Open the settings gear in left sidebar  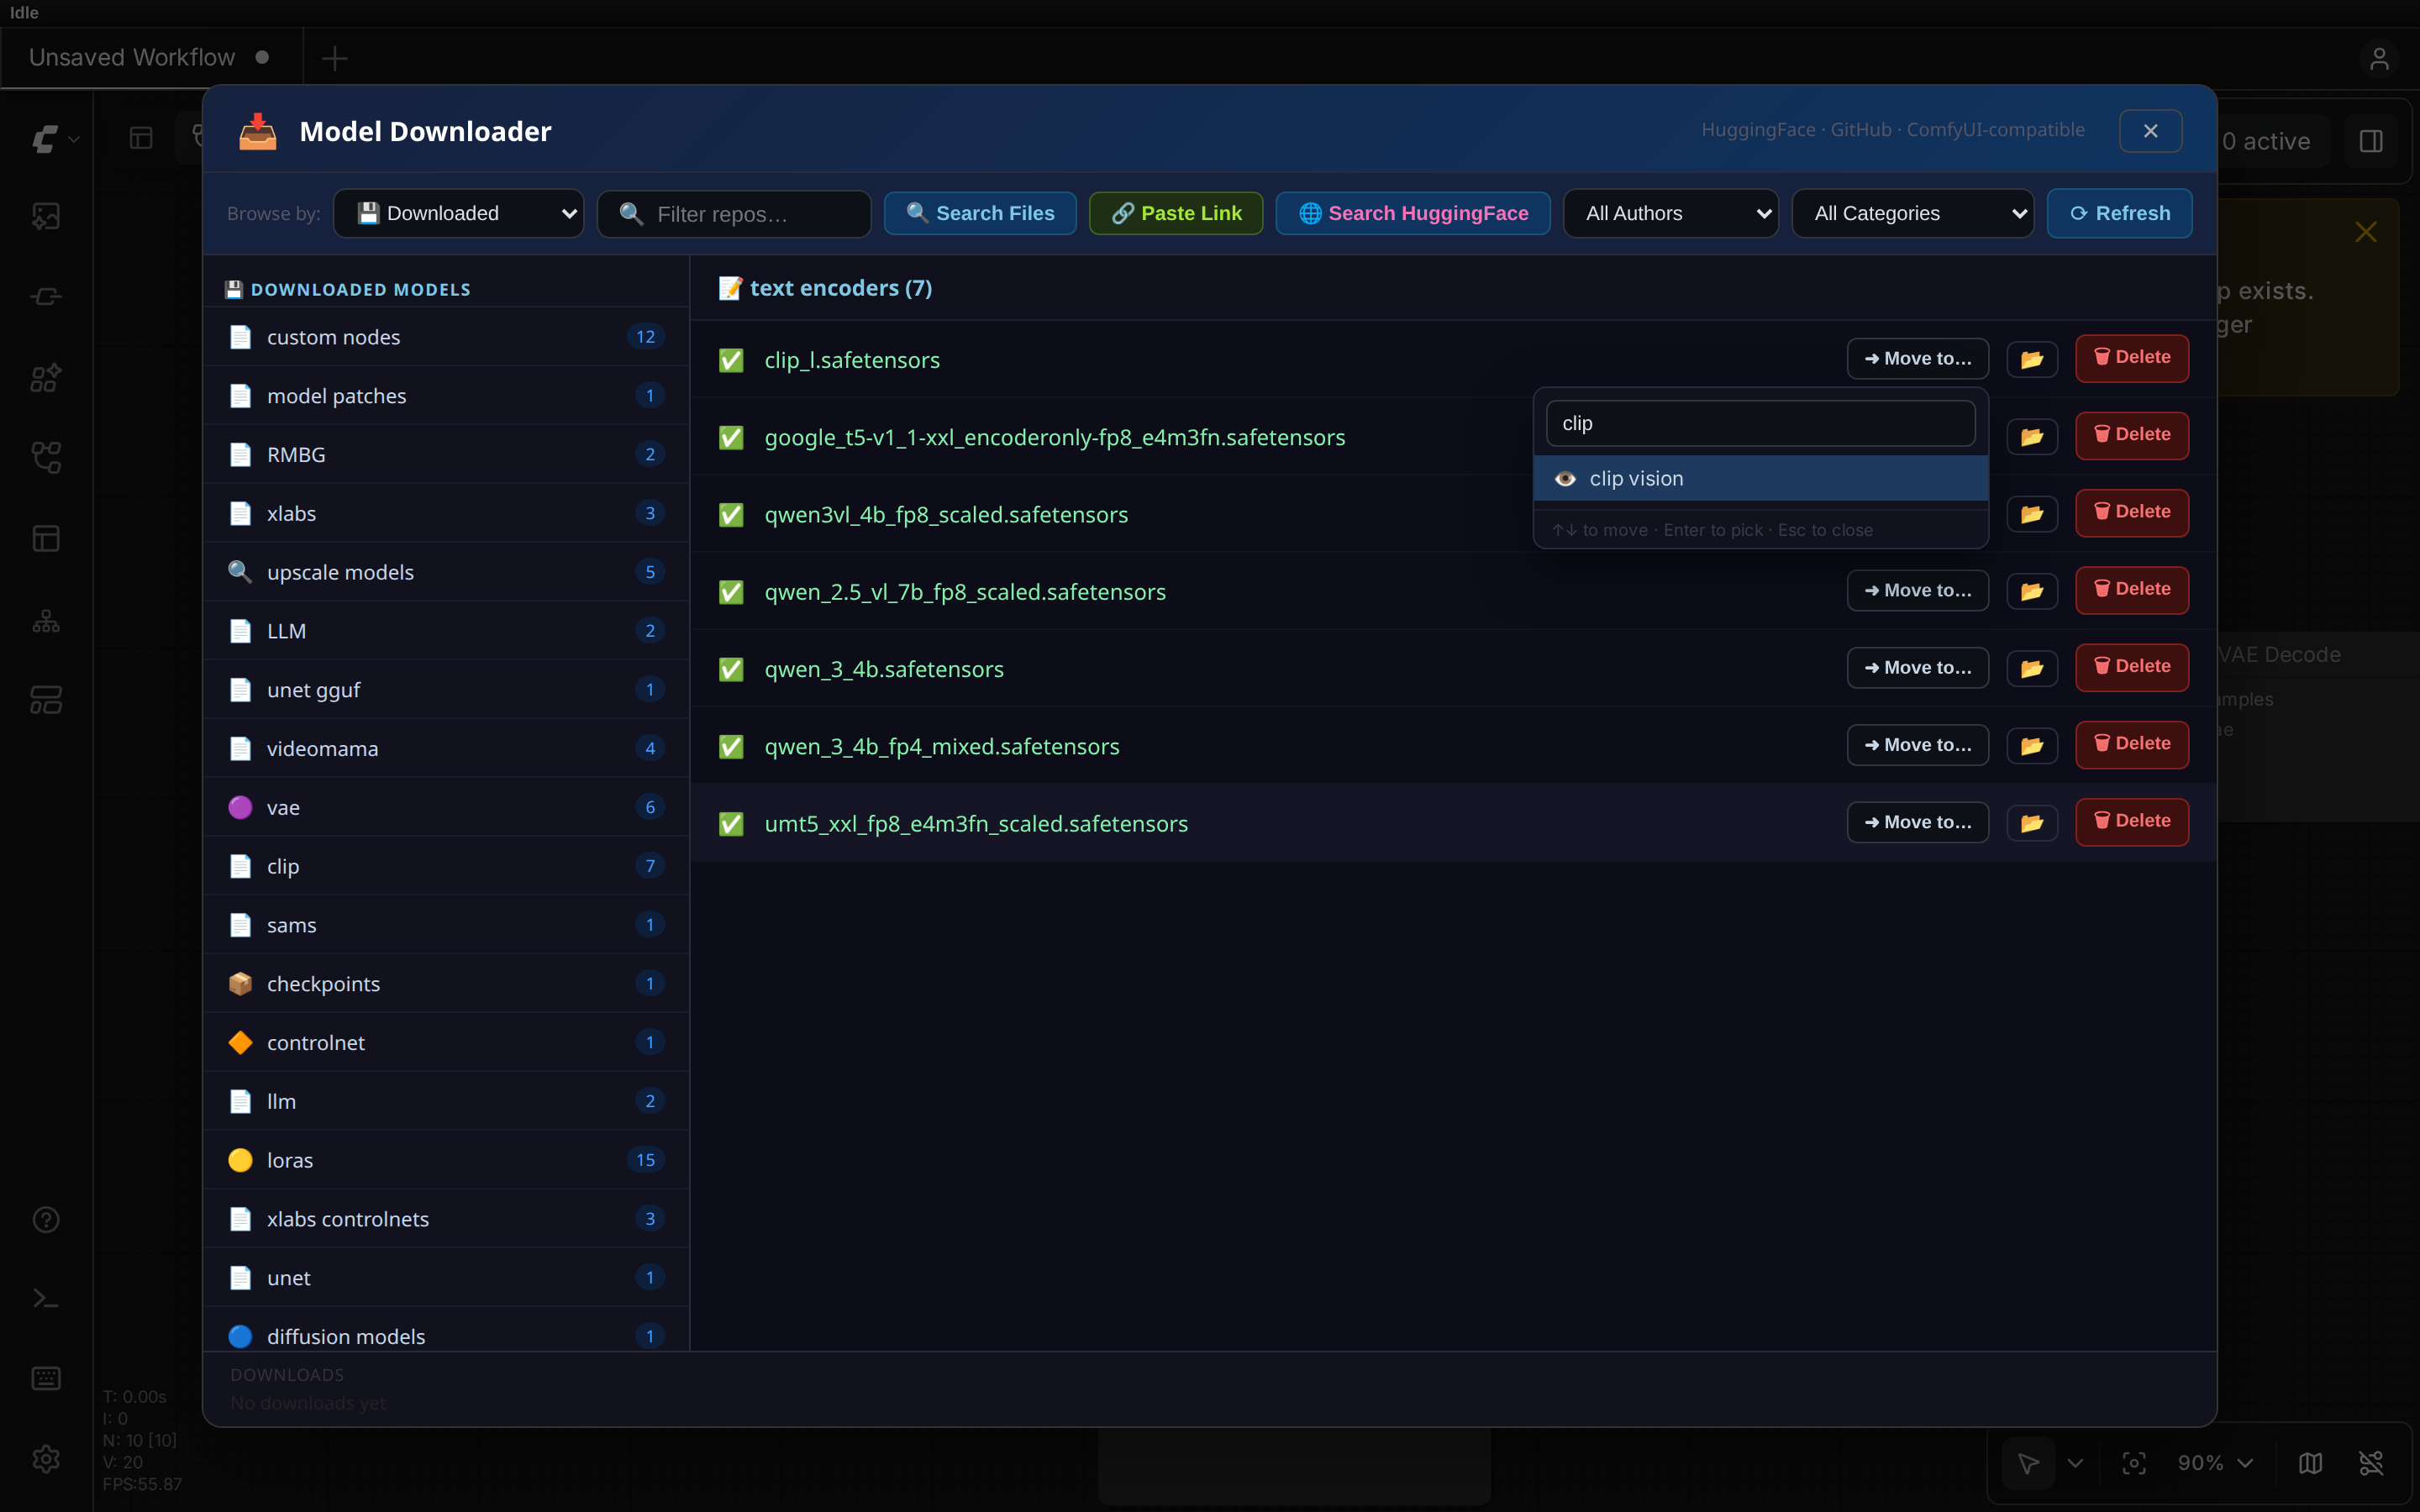[46, 1459]
